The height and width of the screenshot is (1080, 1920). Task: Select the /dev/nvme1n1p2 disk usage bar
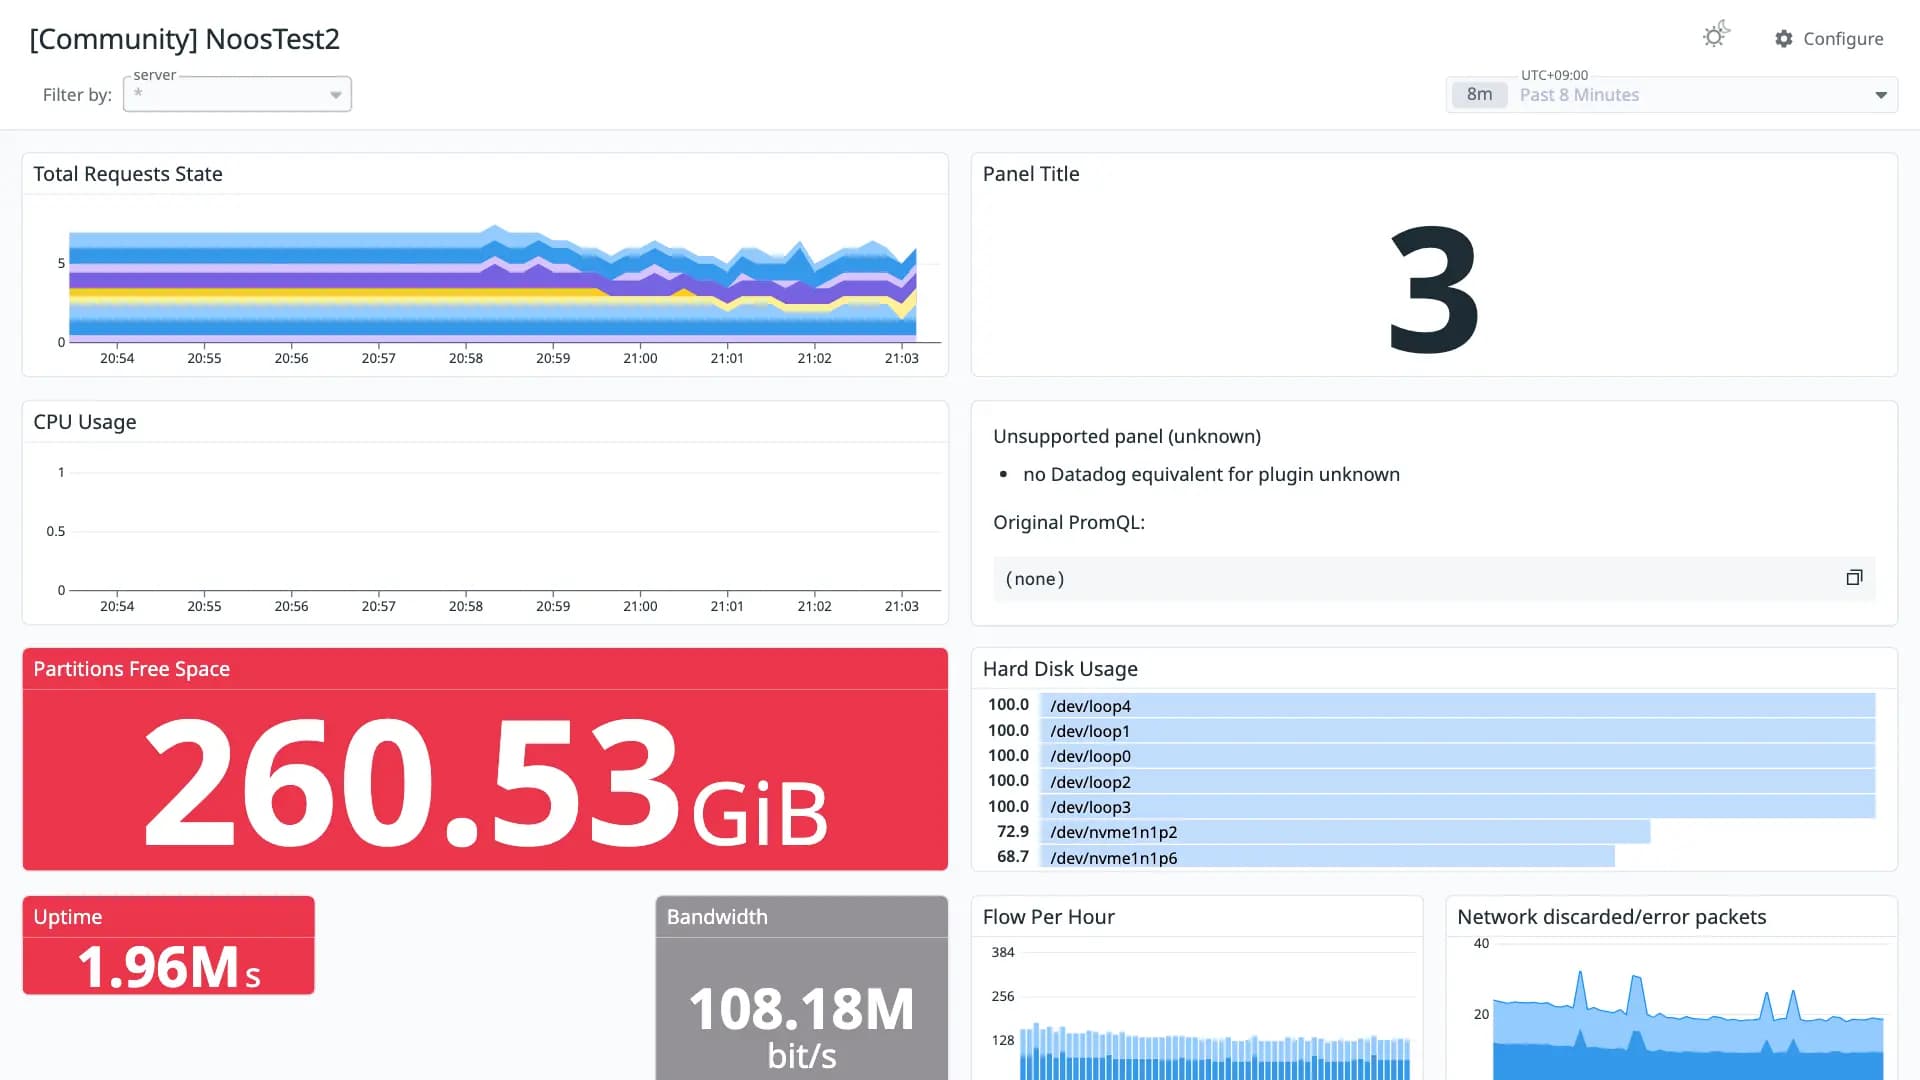1345,832
